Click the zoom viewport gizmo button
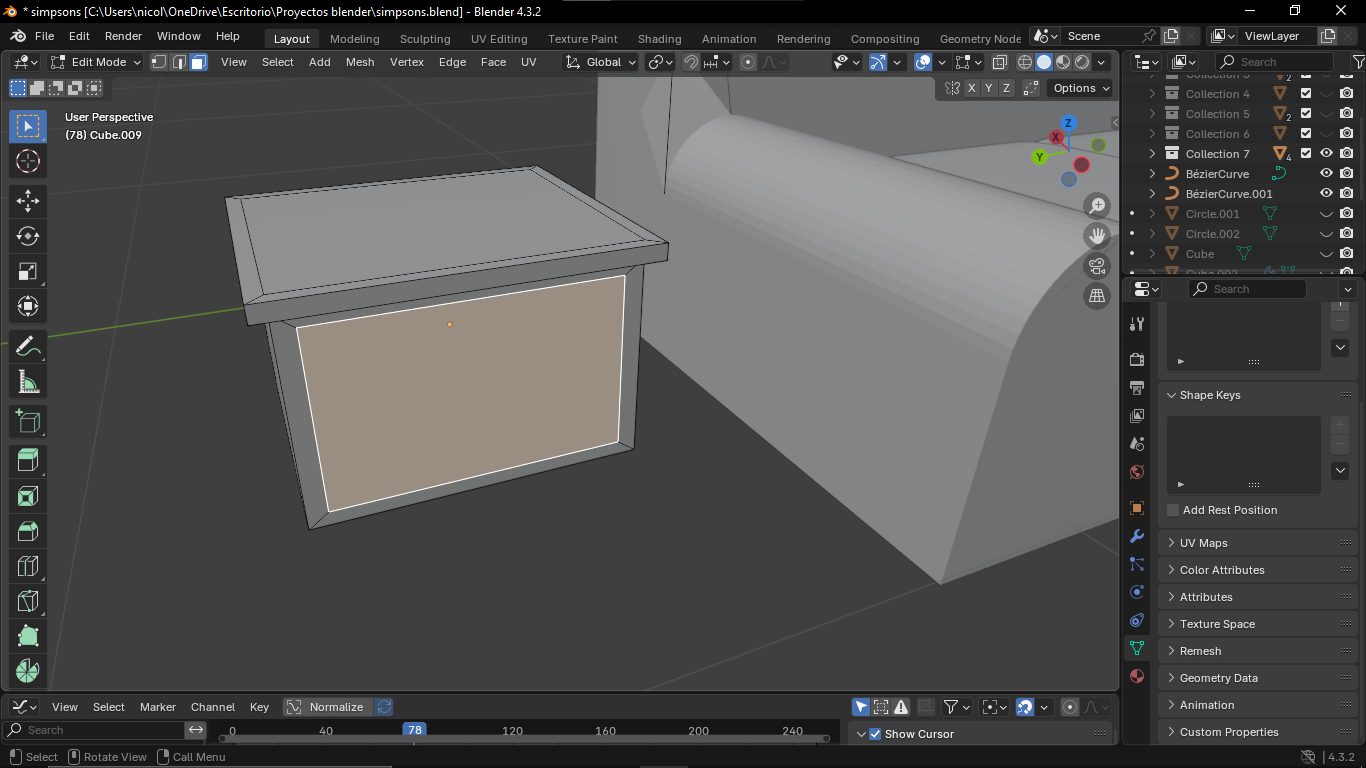Viewport: 1366px width, 768px height. pyautogui.click(x=1098, y=206)
